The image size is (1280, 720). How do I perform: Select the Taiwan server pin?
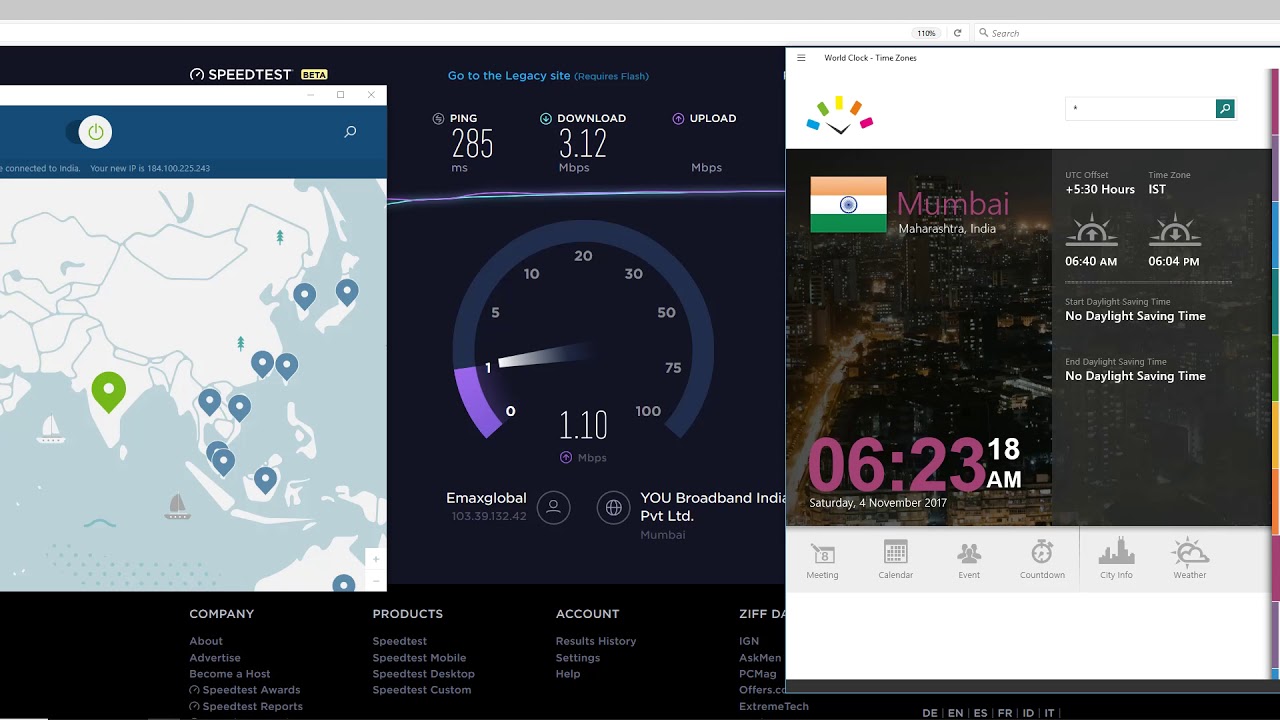[x=287, y=367]
